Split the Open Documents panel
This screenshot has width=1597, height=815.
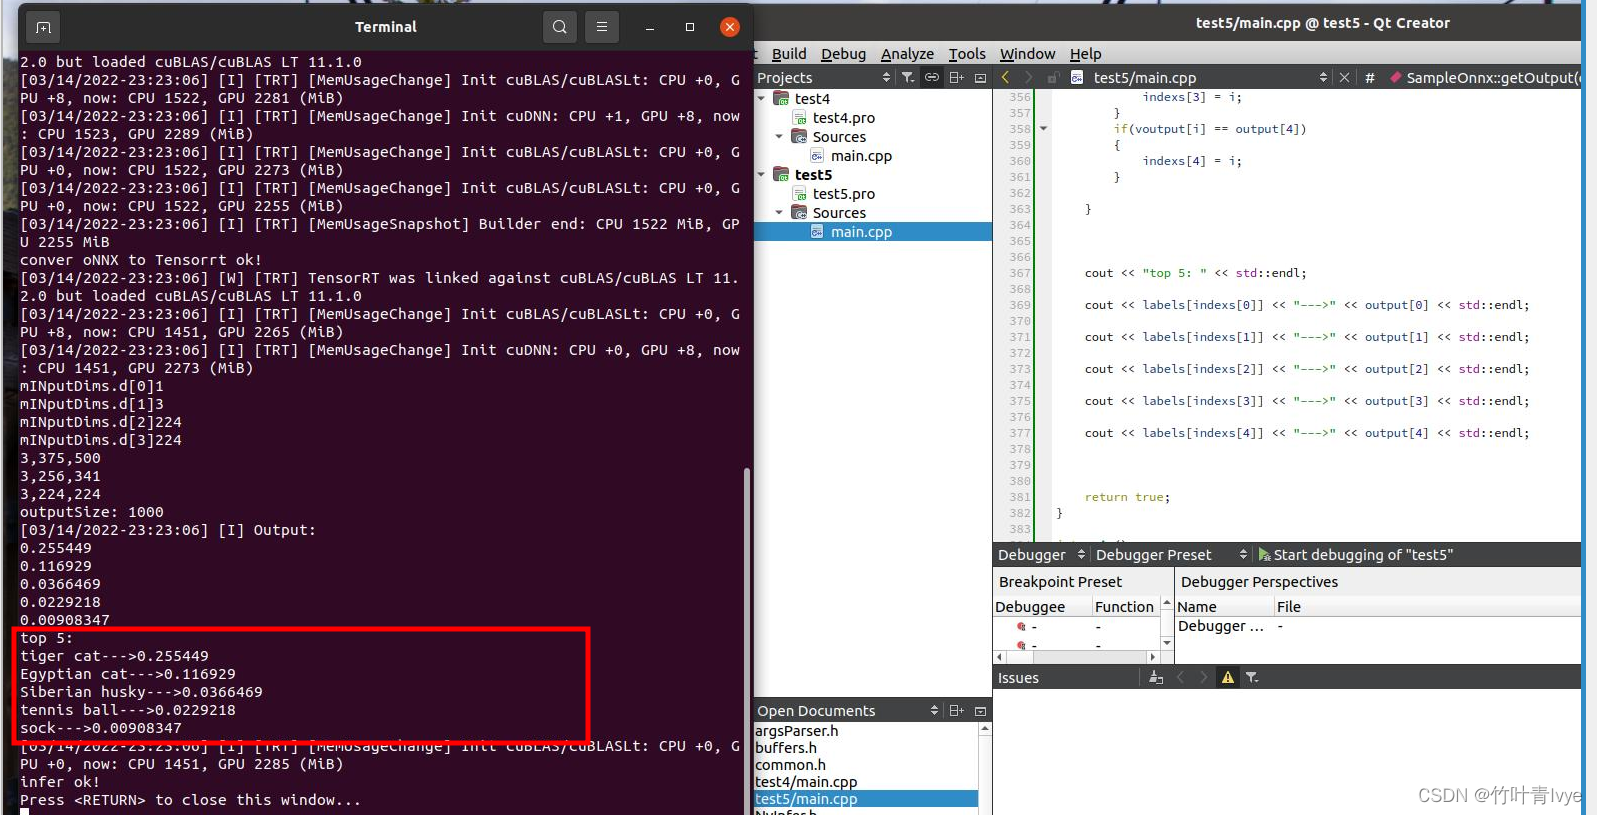(x=957, y=710)
